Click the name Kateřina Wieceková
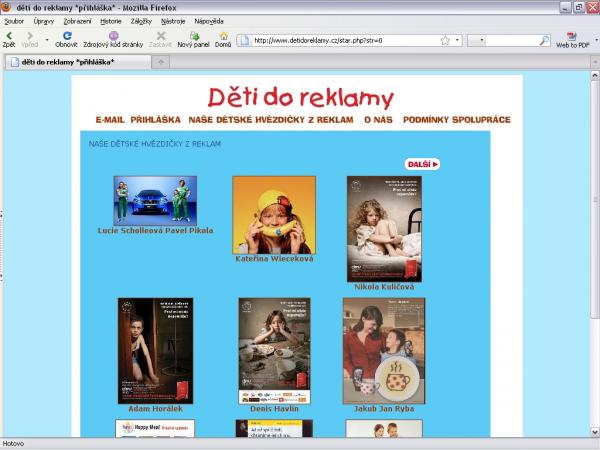This screenshot has height=450, width=600. [x=274, y=259]
